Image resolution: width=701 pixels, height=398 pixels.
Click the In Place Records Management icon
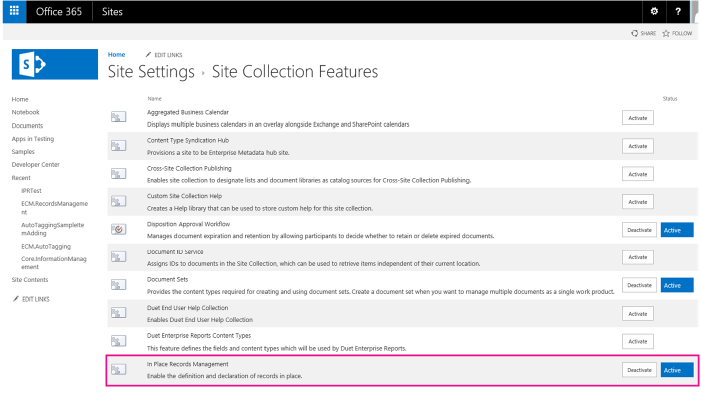pyautogui.click(x=118, y=369)
